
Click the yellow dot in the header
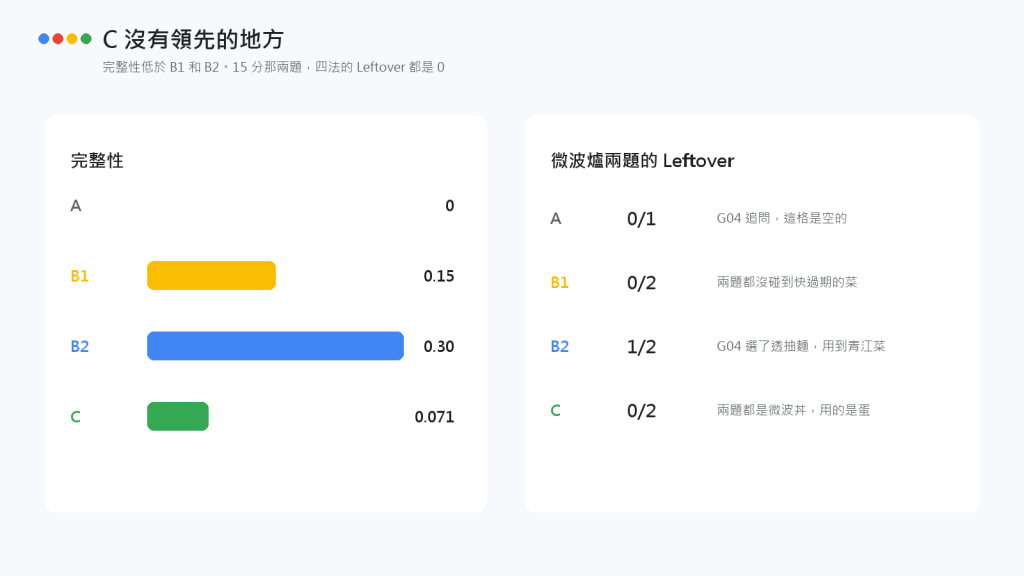(72, 39)
